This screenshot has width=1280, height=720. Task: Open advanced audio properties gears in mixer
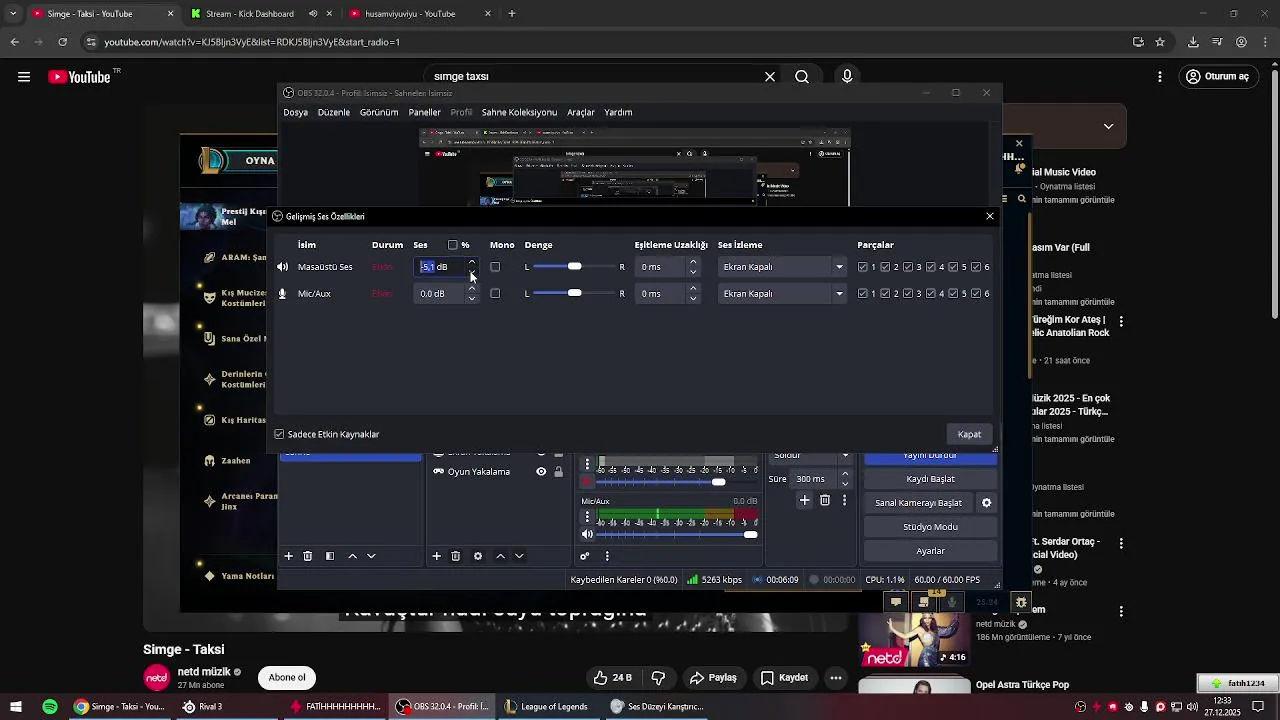click(585, 556)
